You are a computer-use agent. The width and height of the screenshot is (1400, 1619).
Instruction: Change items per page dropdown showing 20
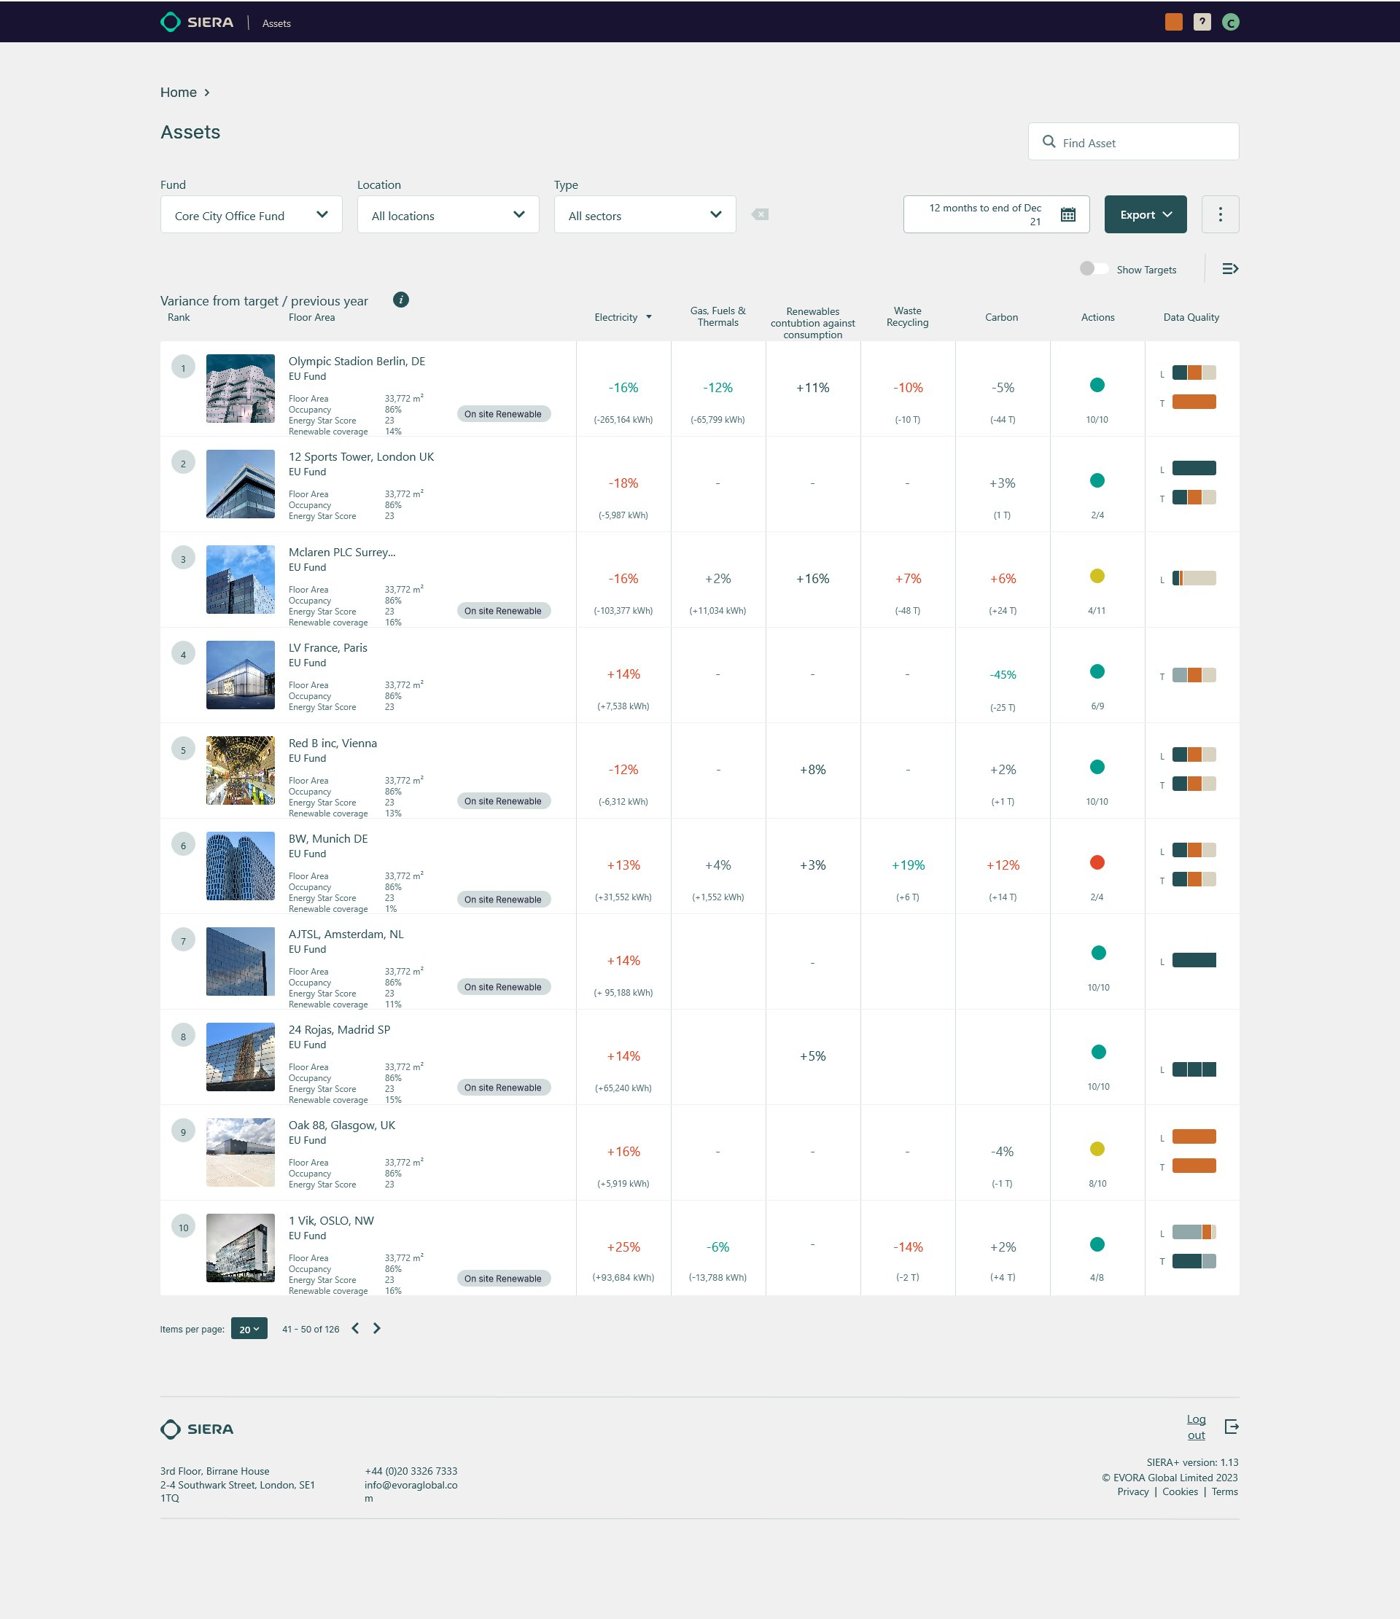249,1329
